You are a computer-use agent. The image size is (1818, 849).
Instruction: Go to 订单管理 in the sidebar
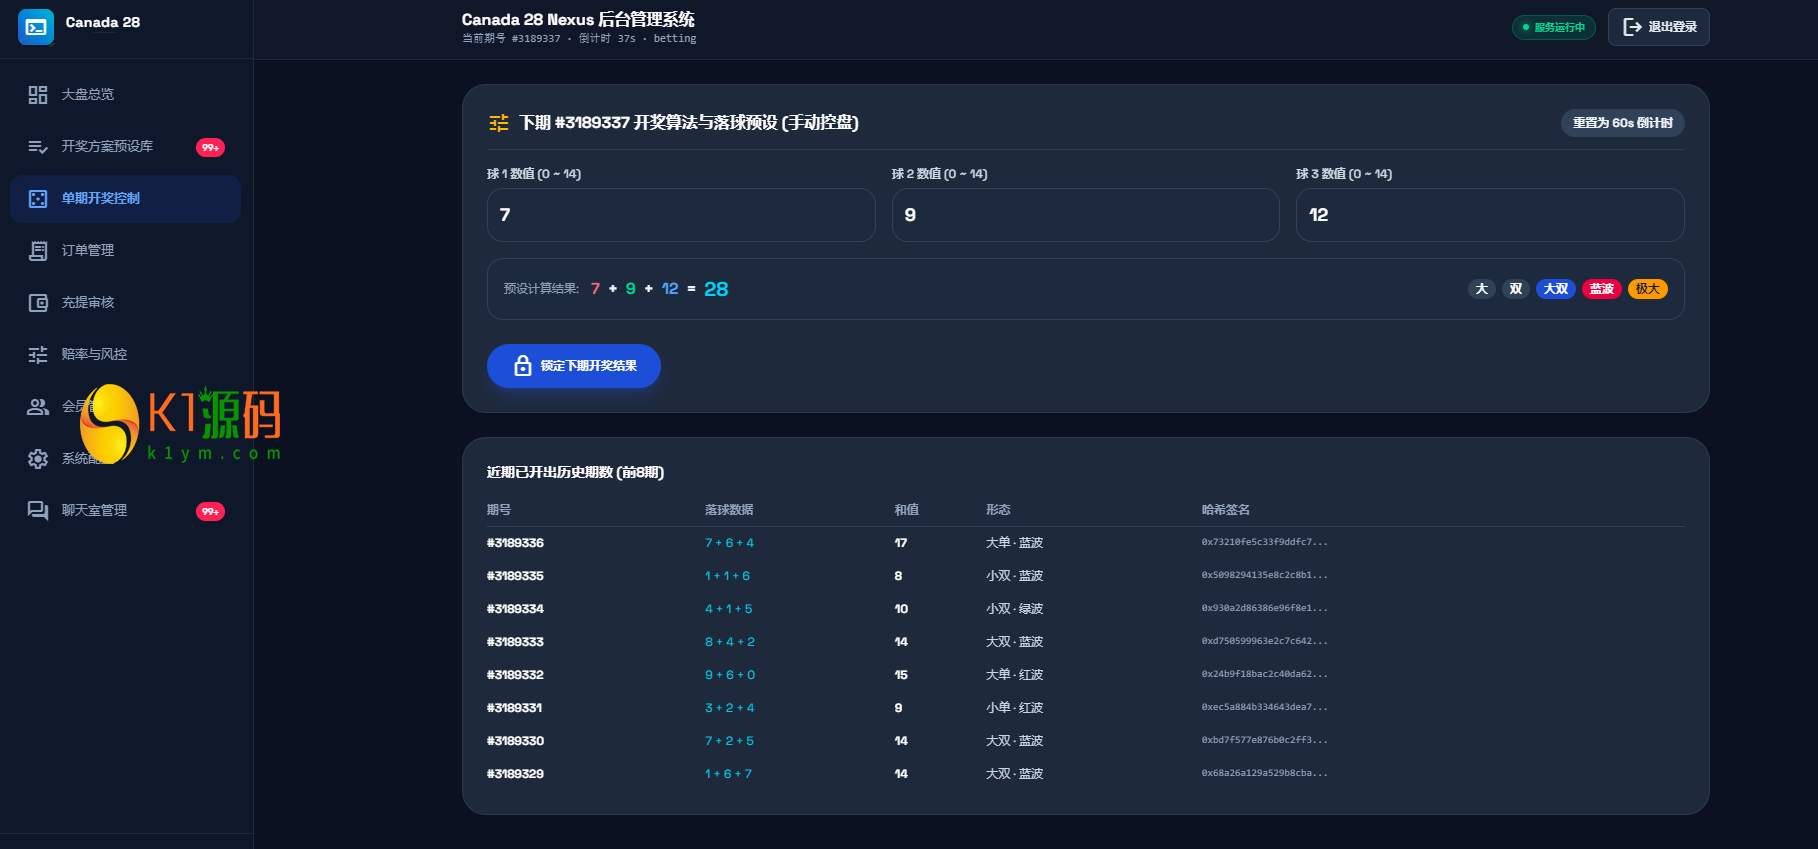click(x=125, y=251)
